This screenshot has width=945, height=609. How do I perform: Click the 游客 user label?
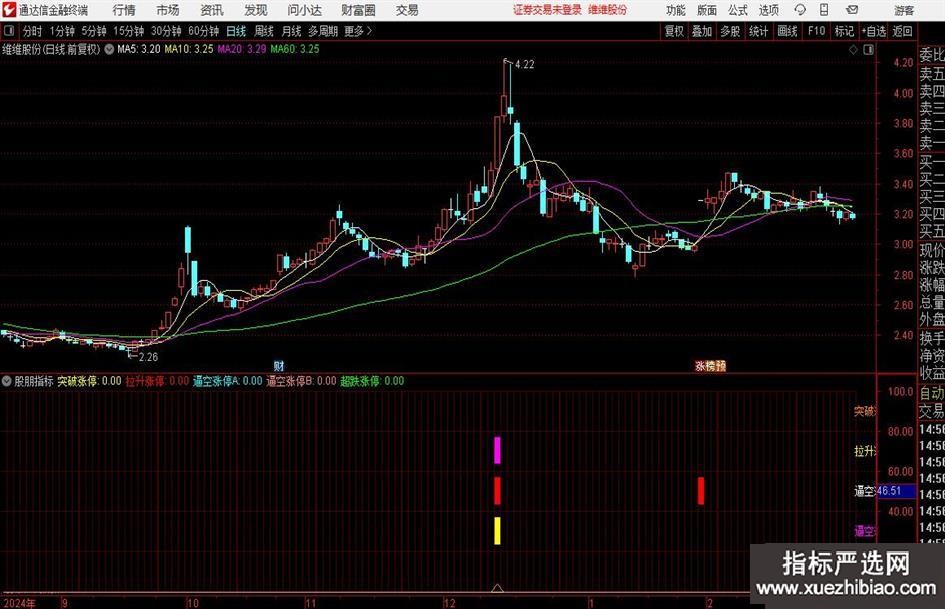[904, 10]
